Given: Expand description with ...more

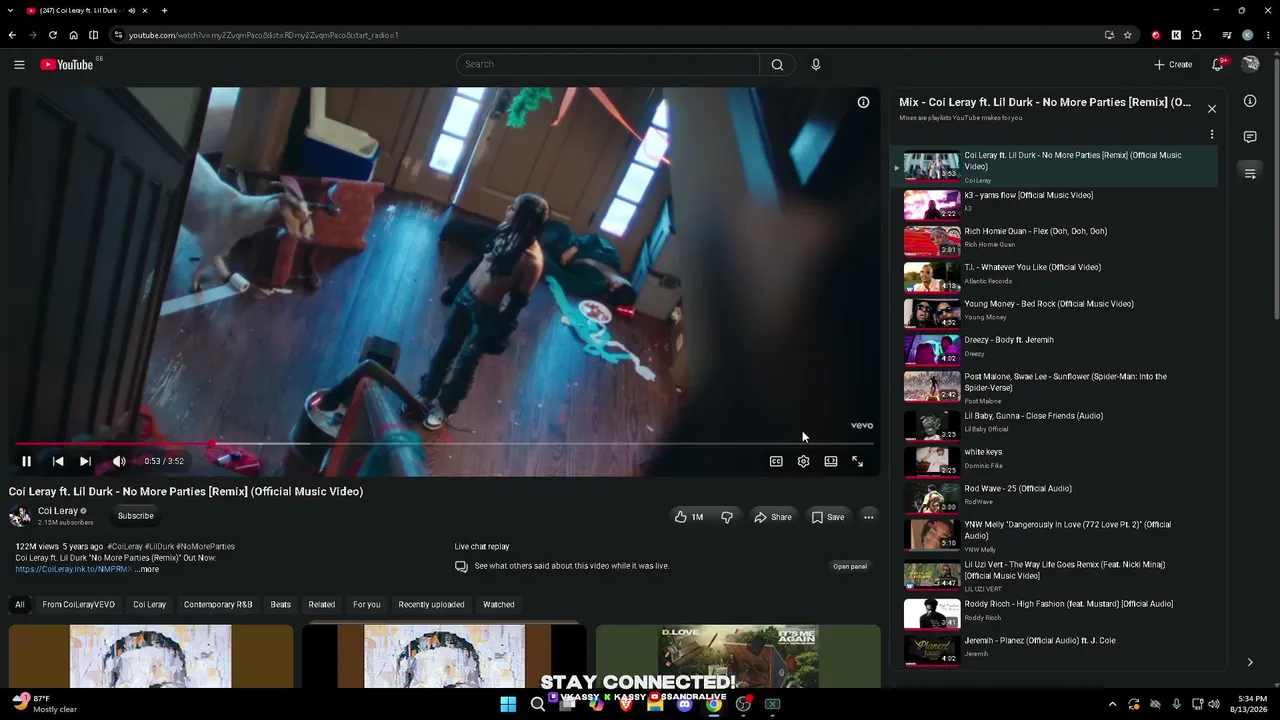Looking at the screenshot, I should point(147,569).
